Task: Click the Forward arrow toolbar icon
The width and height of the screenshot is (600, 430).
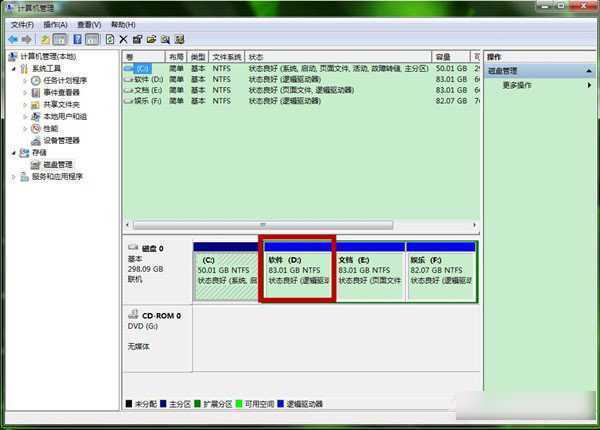Action: click(x=26, y=39)
